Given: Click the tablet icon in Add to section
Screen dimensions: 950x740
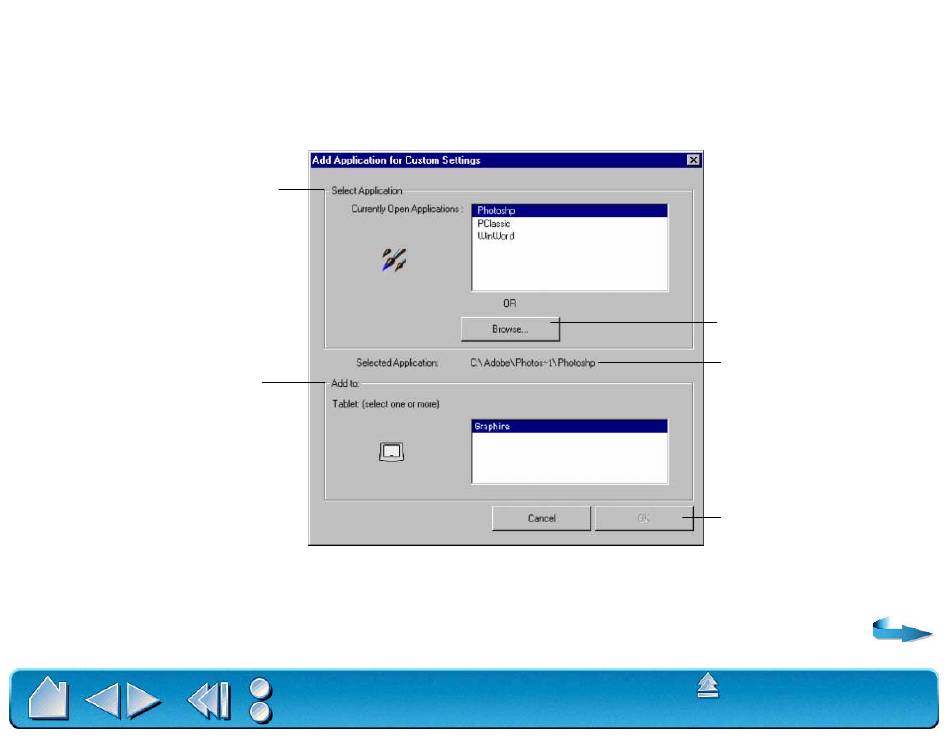Looking at the screenshot, I should [x=392, y=453].
